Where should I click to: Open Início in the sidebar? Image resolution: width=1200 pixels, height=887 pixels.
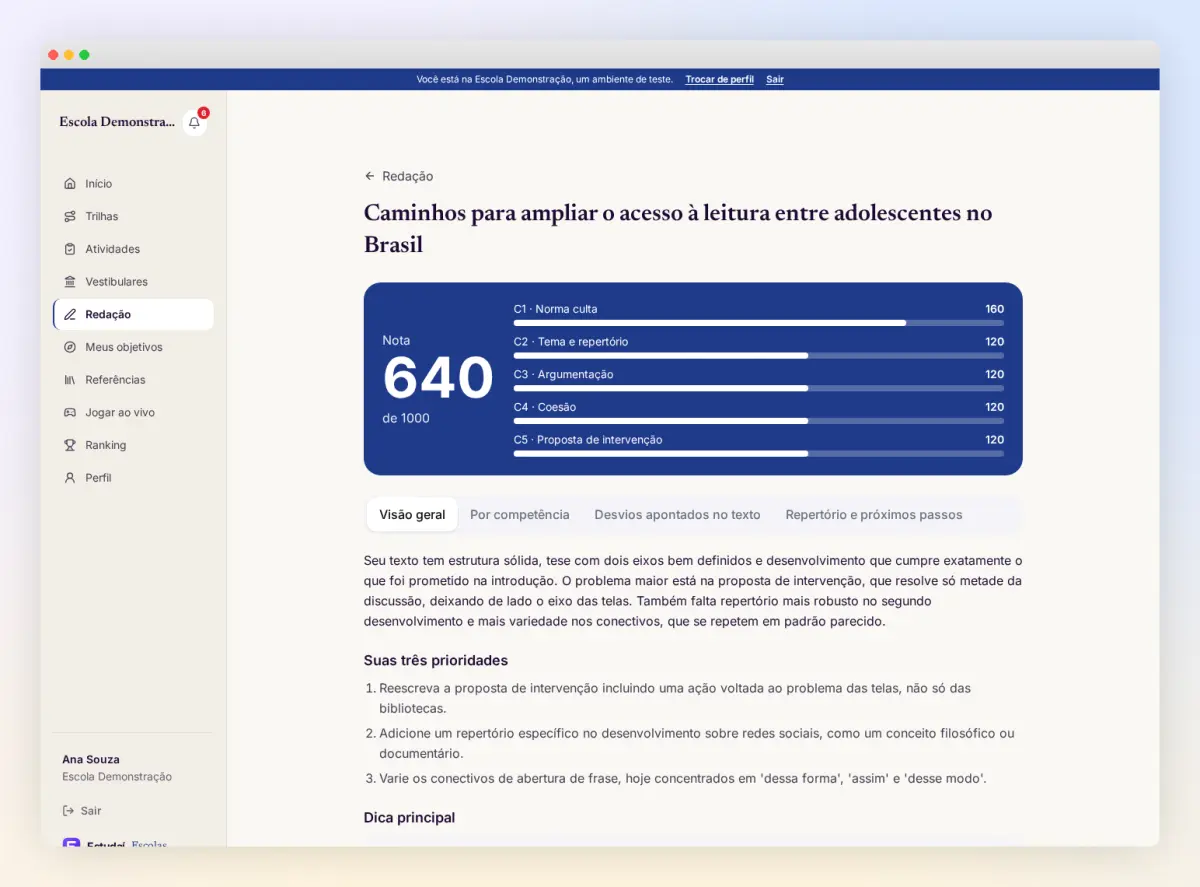point(133,184)
